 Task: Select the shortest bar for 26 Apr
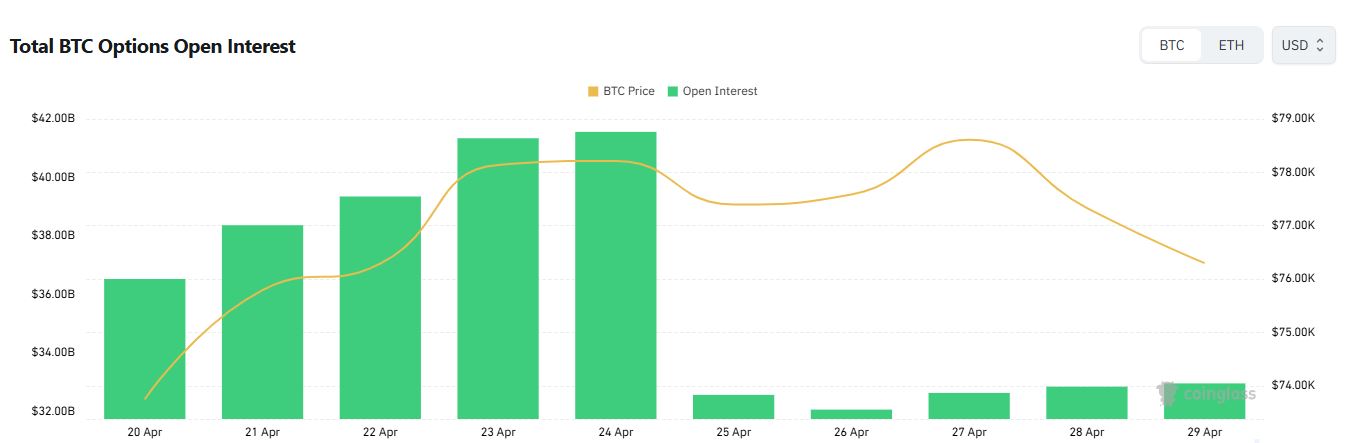point(851,413)
